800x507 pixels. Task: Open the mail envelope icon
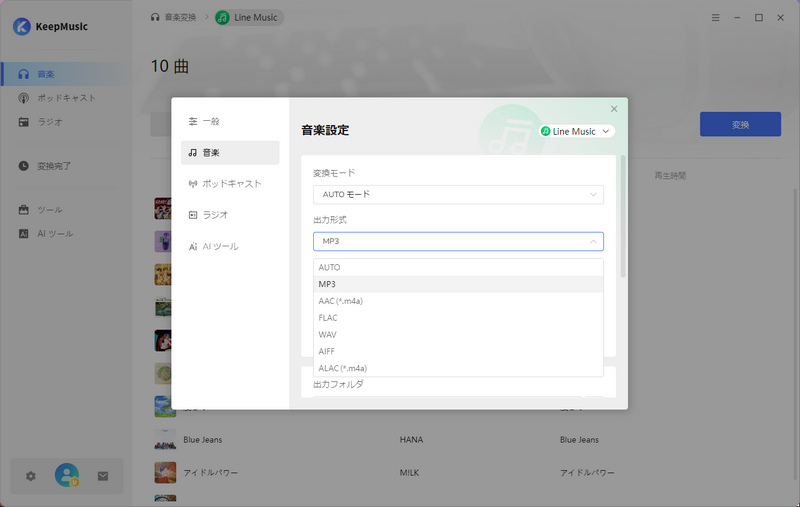[x=103, y=476]
